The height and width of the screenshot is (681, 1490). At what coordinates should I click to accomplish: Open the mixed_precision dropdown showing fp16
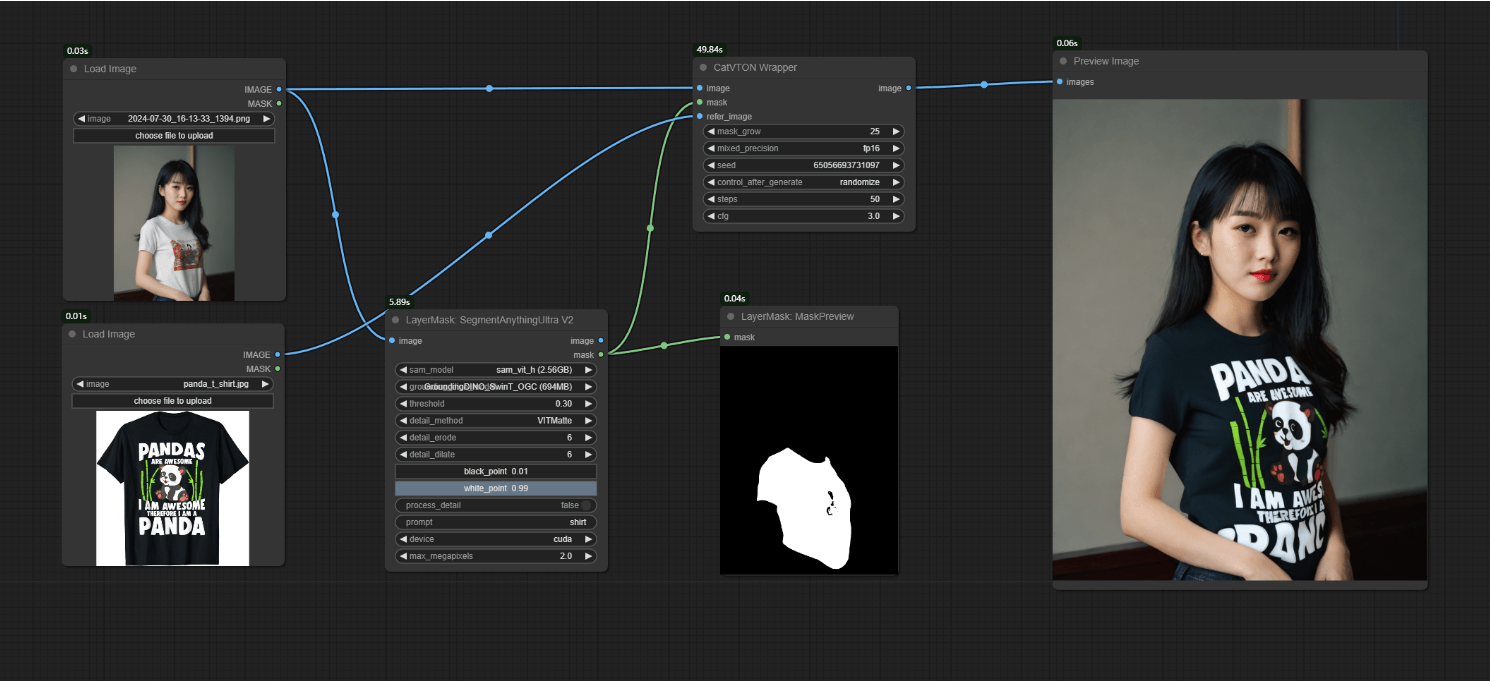804,148
